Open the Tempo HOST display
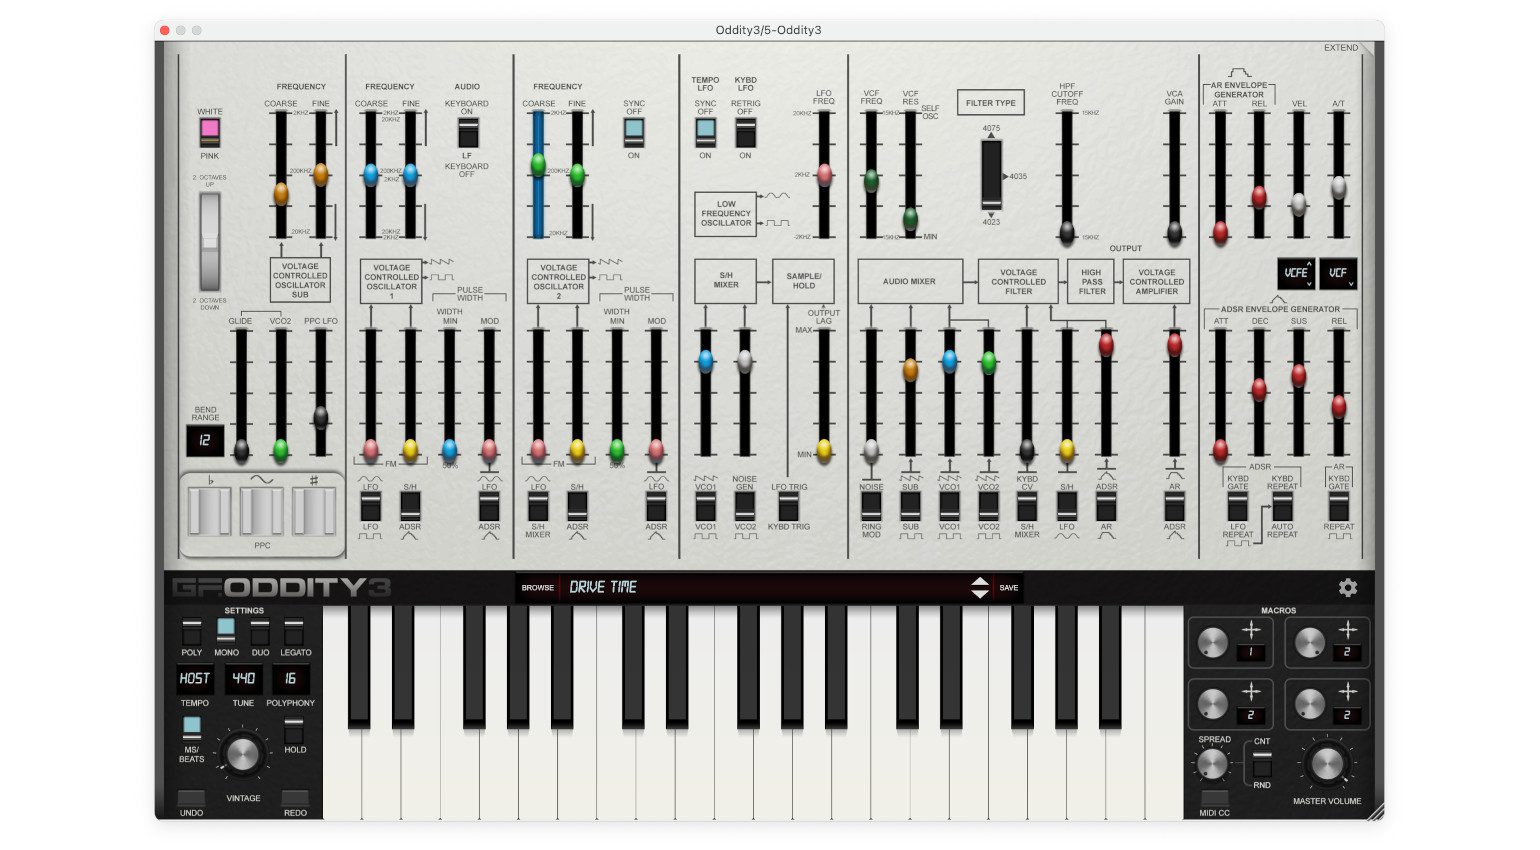Image resolution: width=1540 pixels, height=850 pixels. [195, 679]
